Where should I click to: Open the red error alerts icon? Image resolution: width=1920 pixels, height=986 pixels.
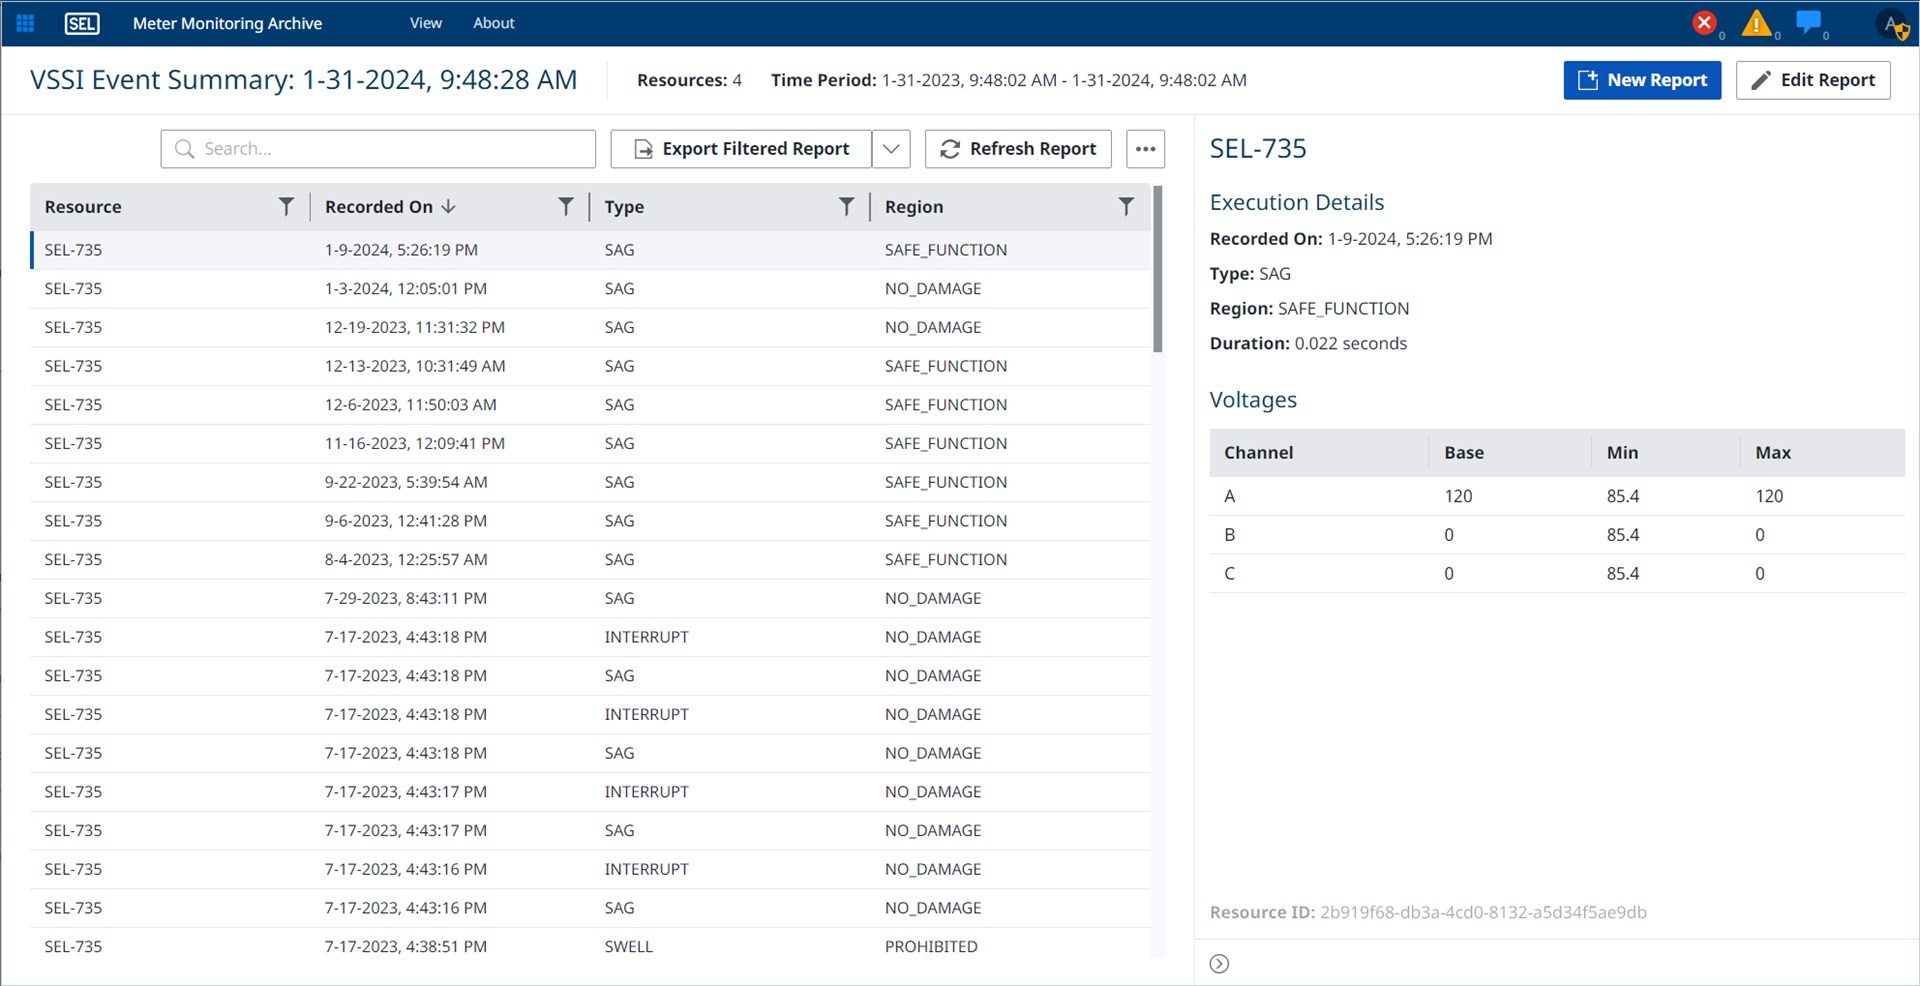pos(1704,23)
